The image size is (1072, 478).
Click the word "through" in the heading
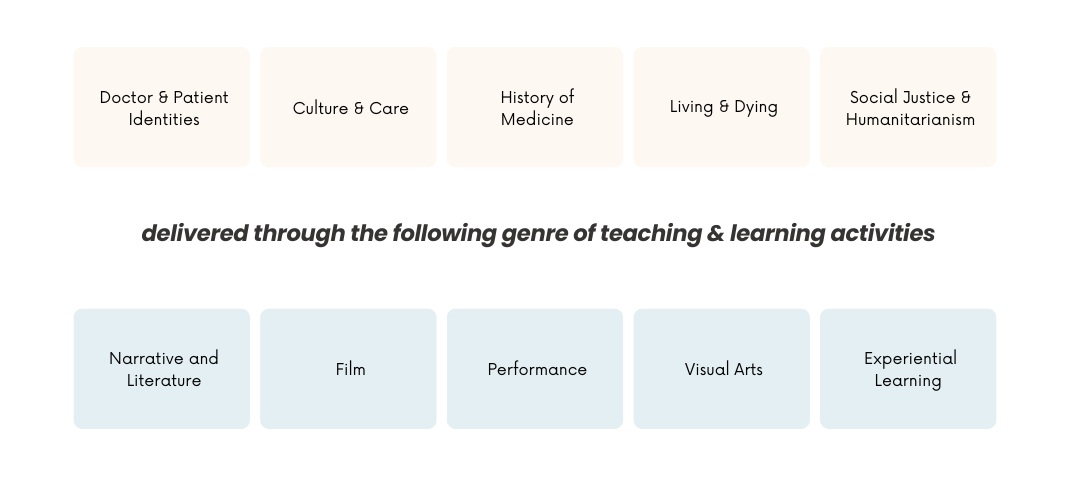(298, 233)
